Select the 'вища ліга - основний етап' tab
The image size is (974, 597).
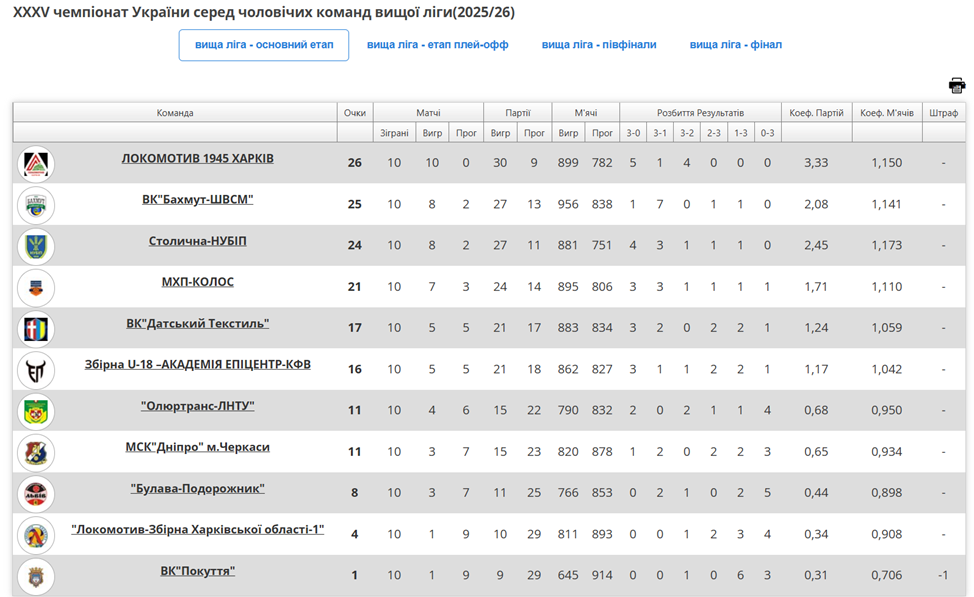tap(264, 45)
